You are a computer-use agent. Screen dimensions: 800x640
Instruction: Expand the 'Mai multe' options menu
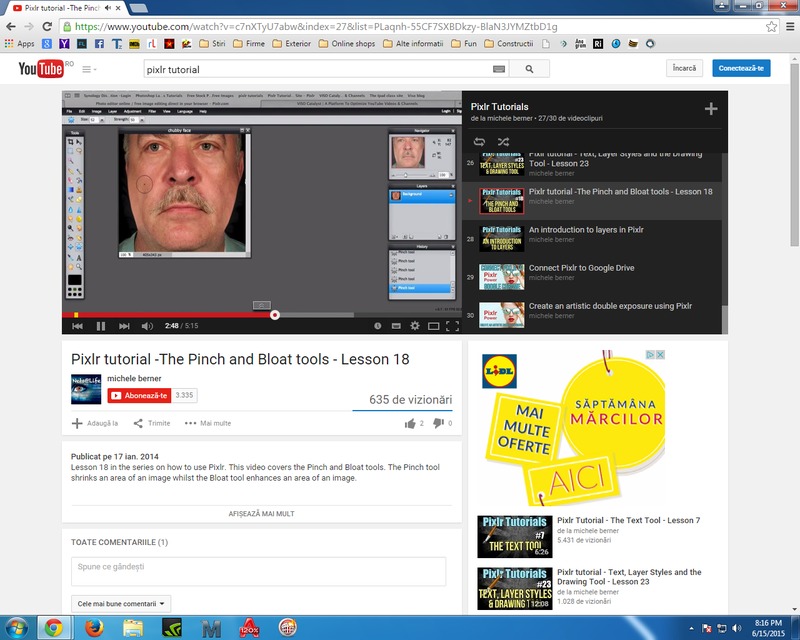208,423
